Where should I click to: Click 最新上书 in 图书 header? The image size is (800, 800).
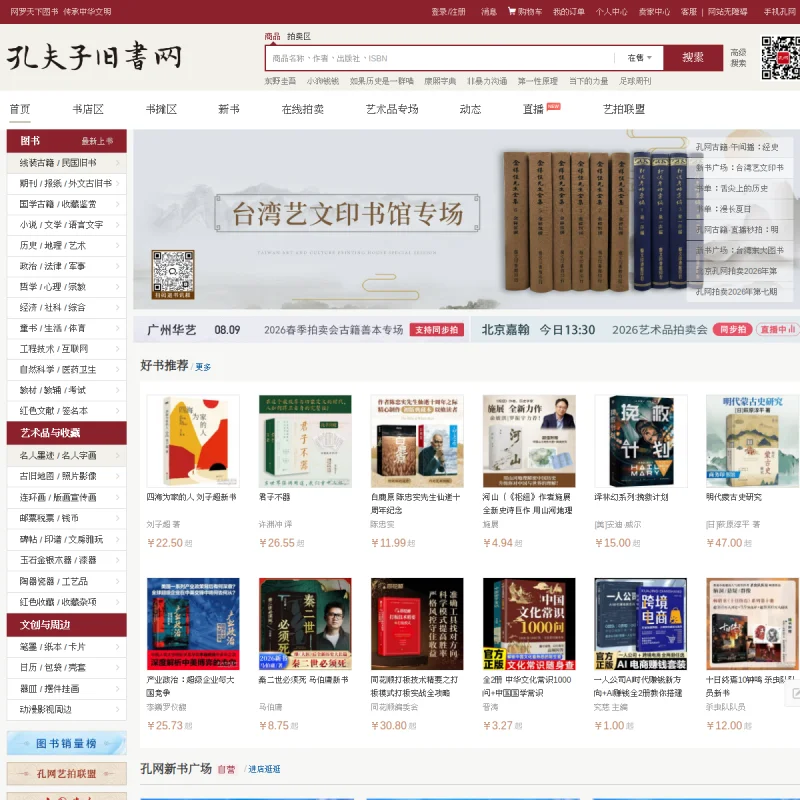(97, 141)
